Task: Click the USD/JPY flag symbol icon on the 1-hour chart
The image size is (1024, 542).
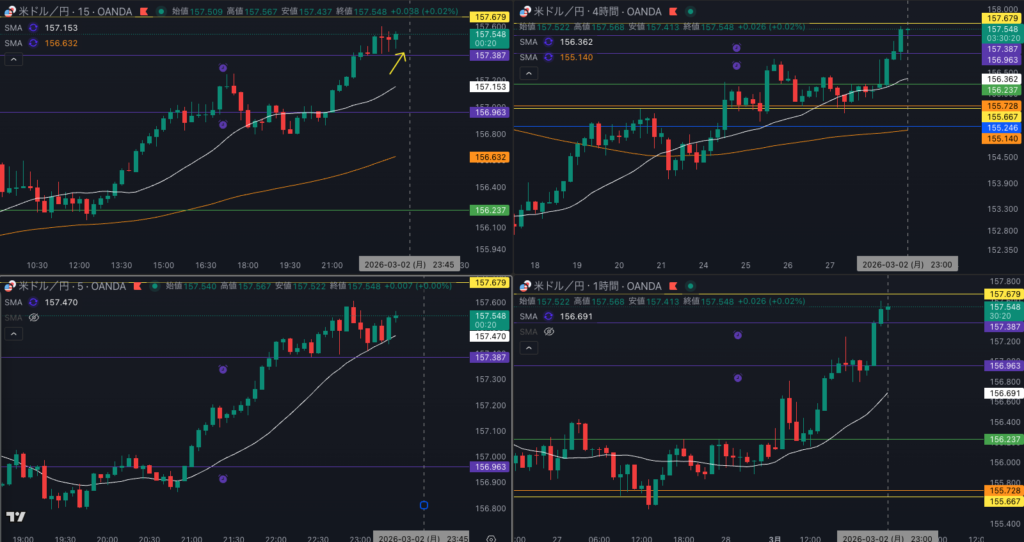Action: coord(522,286)
